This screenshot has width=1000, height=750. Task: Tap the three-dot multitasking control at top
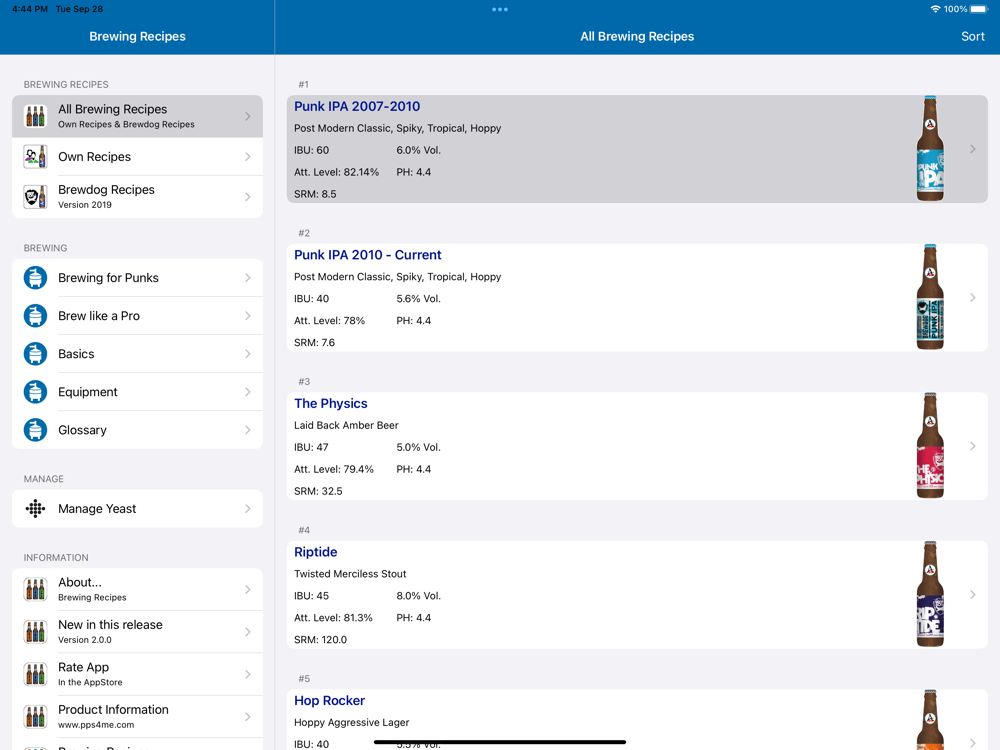pyautogui.click(x=500, y=10)
